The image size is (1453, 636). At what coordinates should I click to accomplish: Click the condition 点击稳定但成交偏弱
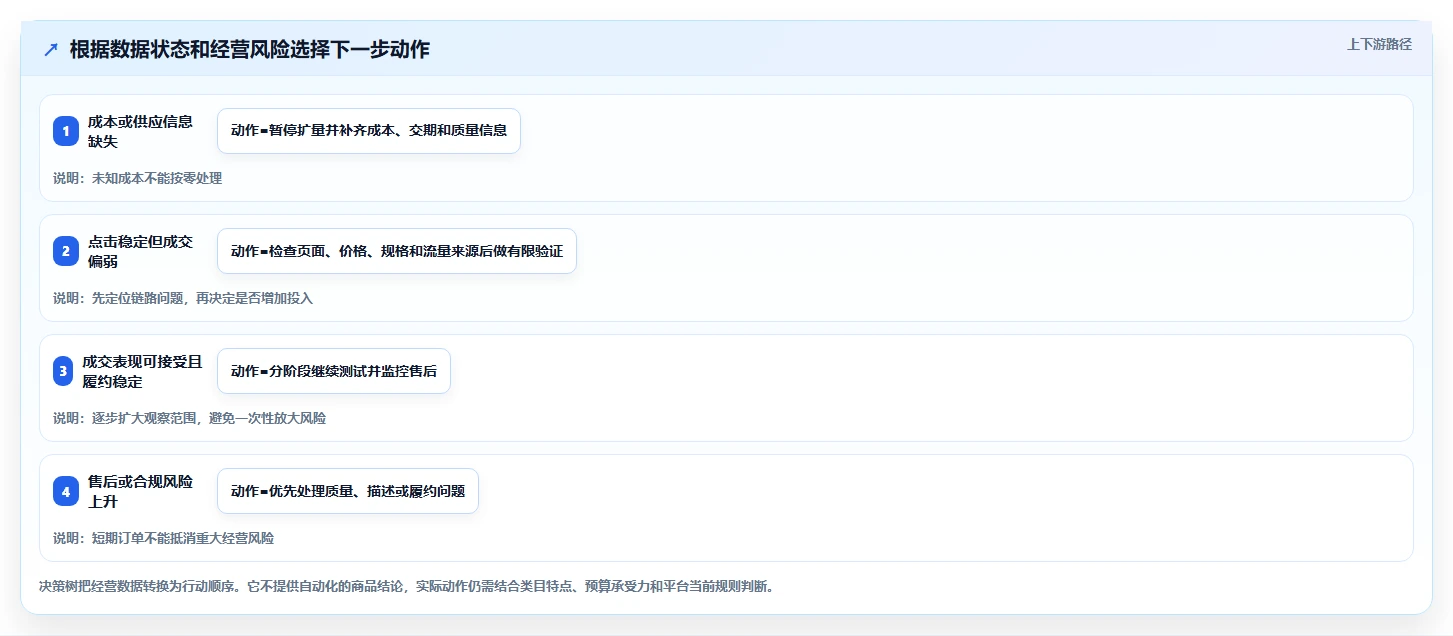[141, 251]
